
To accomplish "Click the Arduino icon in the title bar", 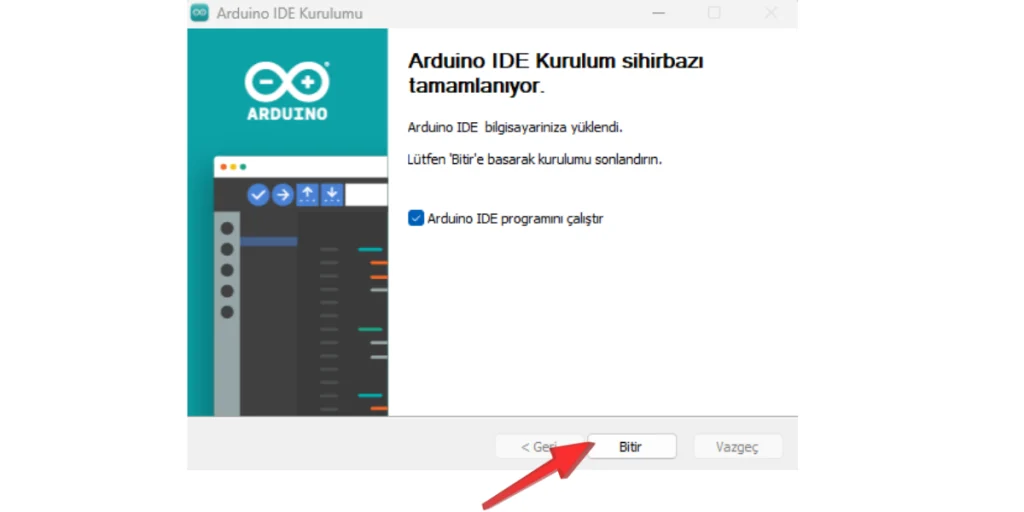I will [200, 13].
